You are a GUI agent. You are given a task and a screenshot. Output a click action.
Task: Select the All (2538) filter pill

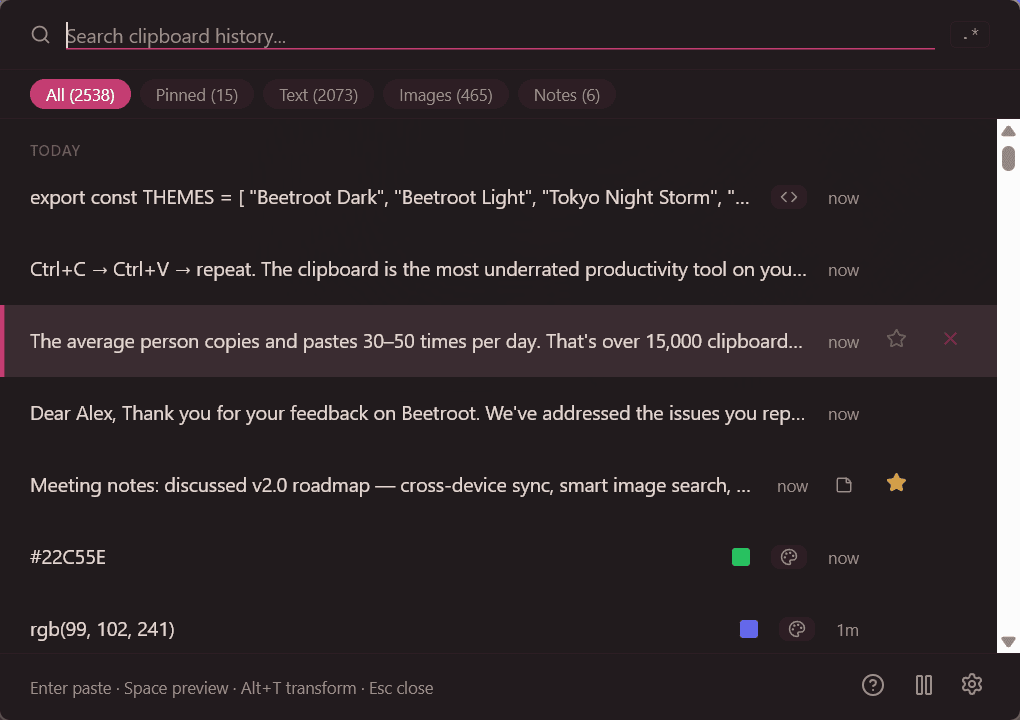click(80, 94)
